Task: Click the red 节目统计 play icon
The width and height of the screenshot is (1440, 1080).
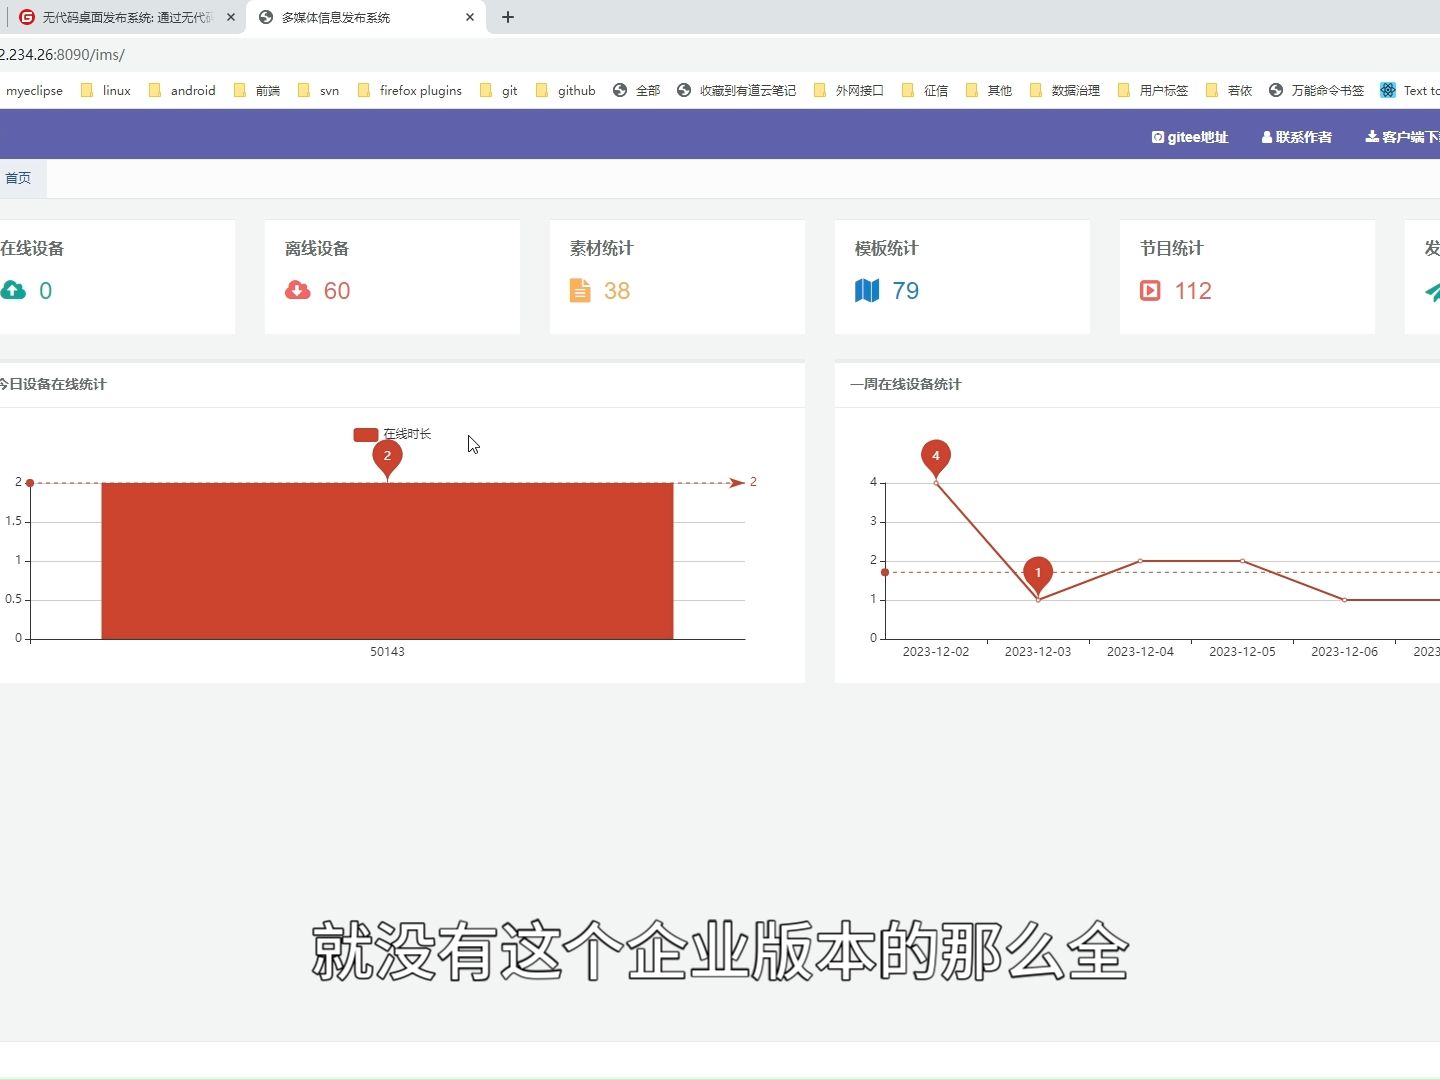Action: click(x=1150, y=290)
